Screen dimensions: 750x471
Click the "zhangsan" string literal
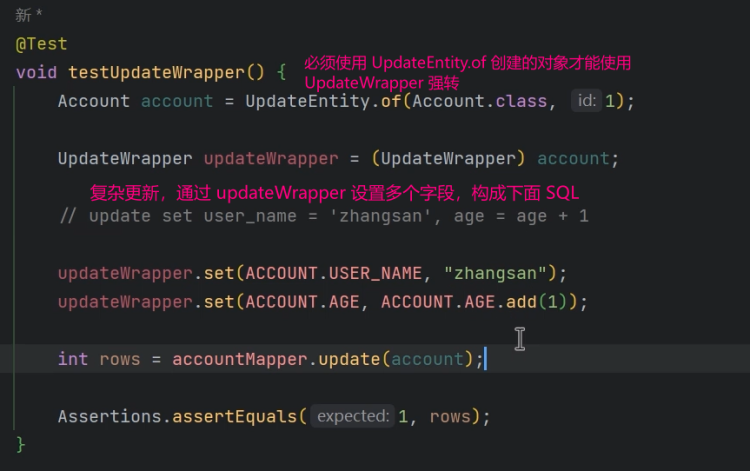pos(495,274)
